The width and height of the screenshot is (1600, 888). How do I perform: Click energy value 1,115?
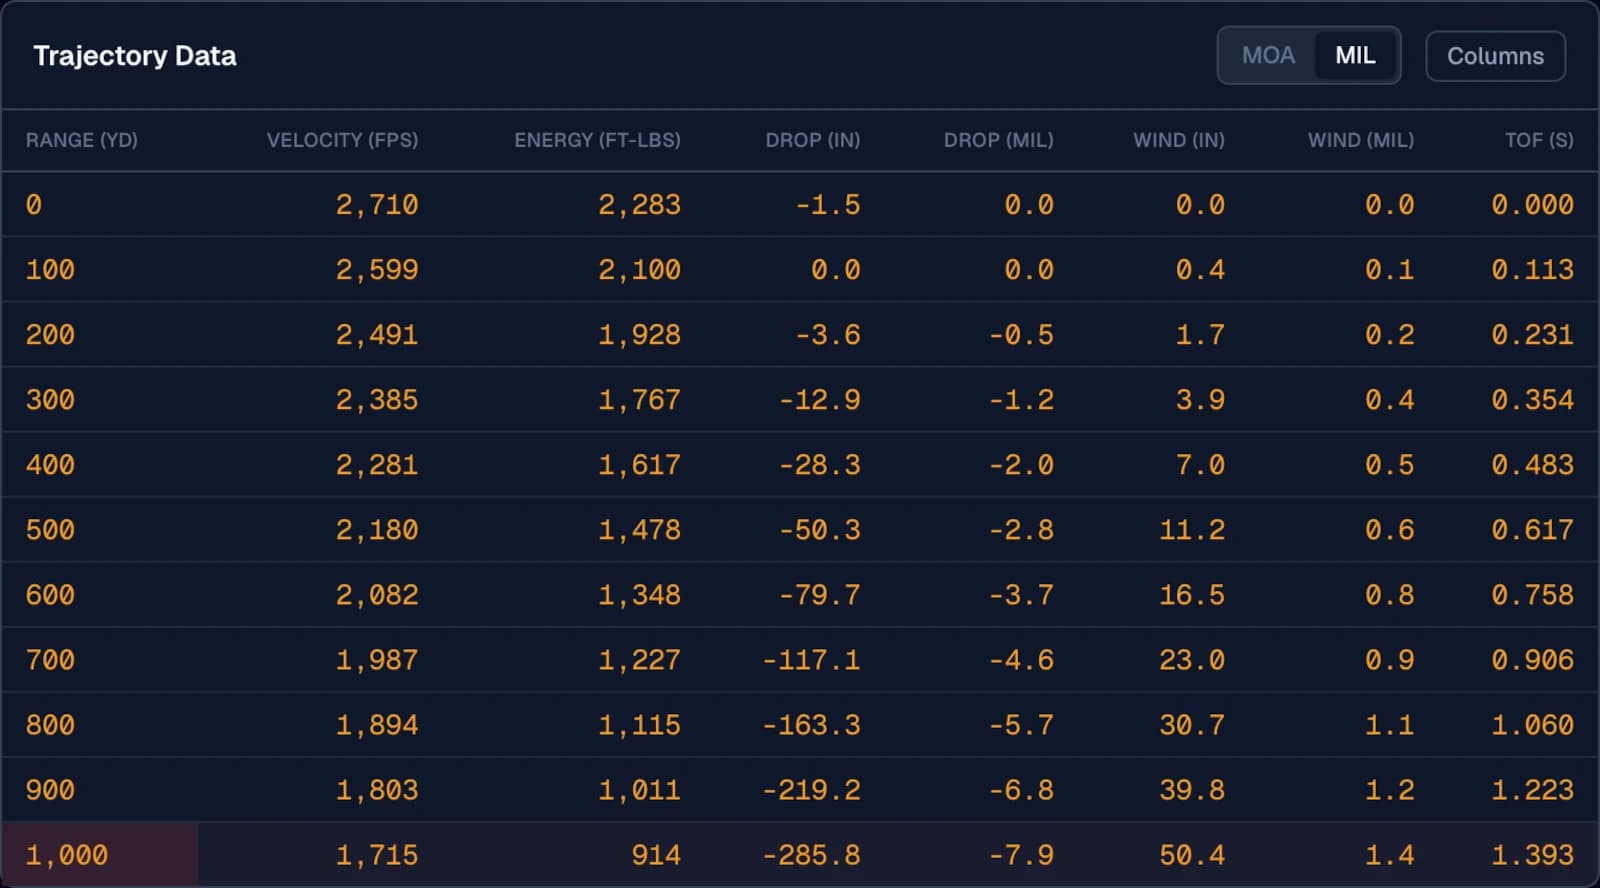pyautogui.click(x=639, y=725)
